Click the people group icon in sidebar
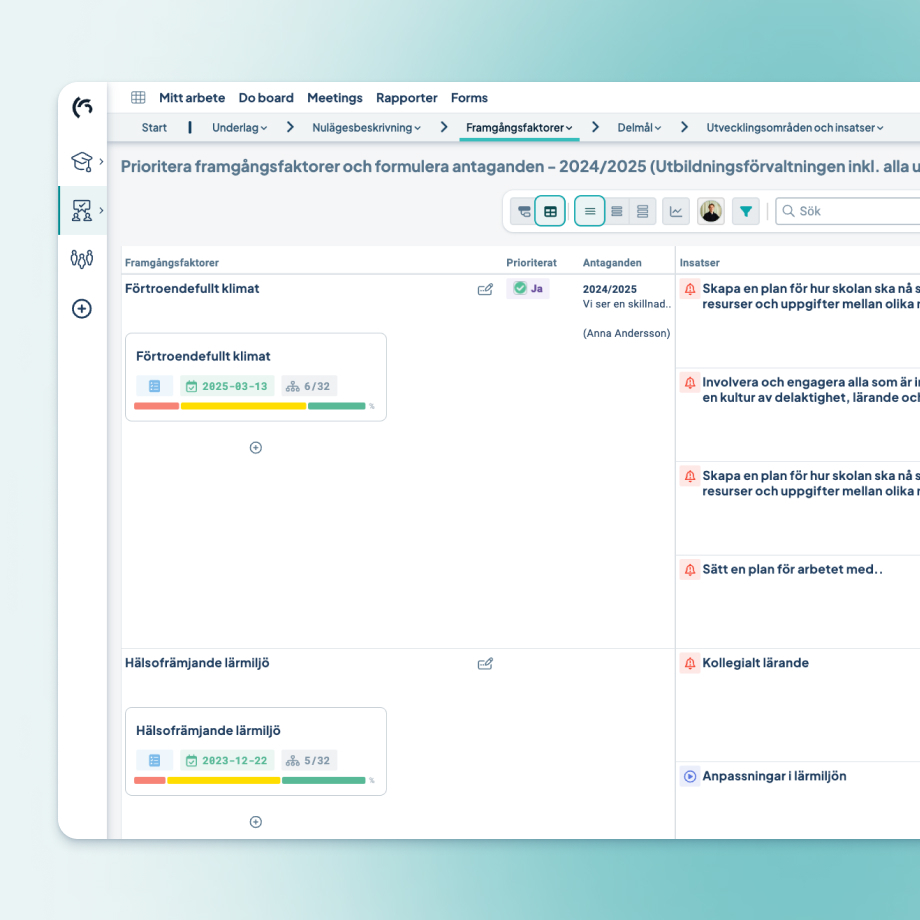The width and height of the screenshot is (920, 920). [x=82, y=259]
